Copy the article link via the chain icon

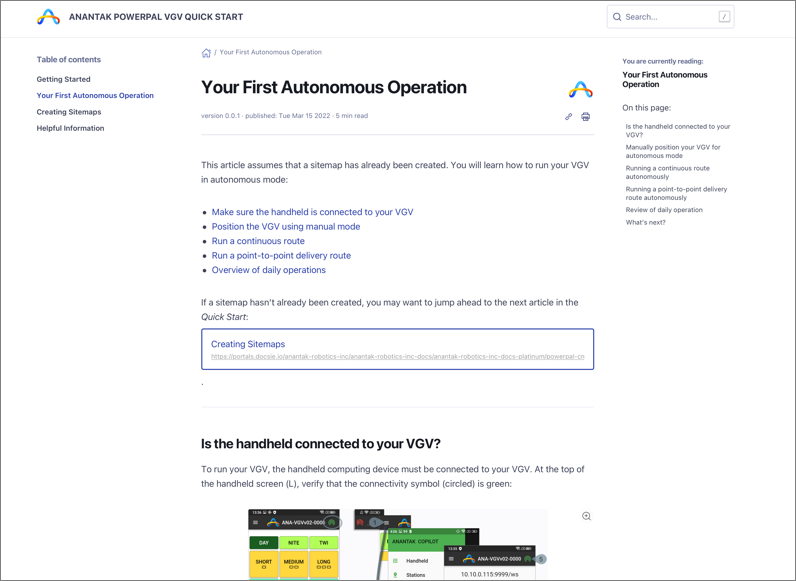[569, 116]
